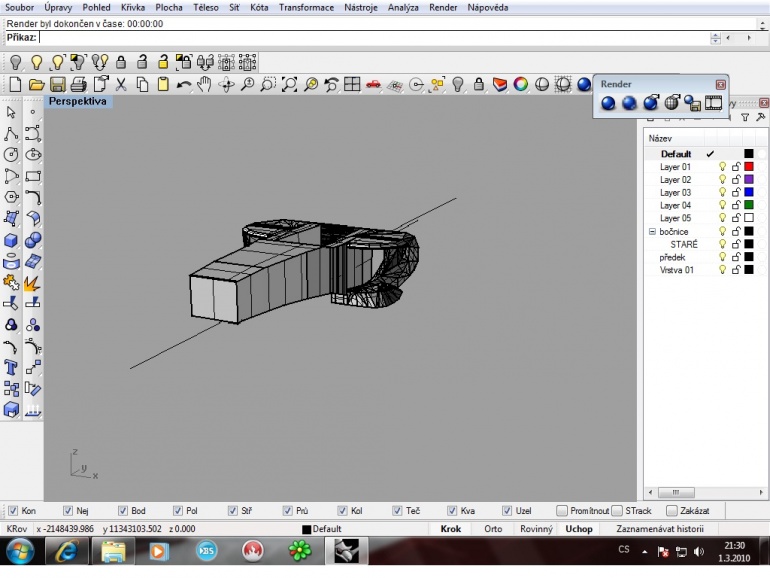Click the command history stepper arrows
This screenshot has height=578, width=770.
pyautogui.click(x=715, y=38)
